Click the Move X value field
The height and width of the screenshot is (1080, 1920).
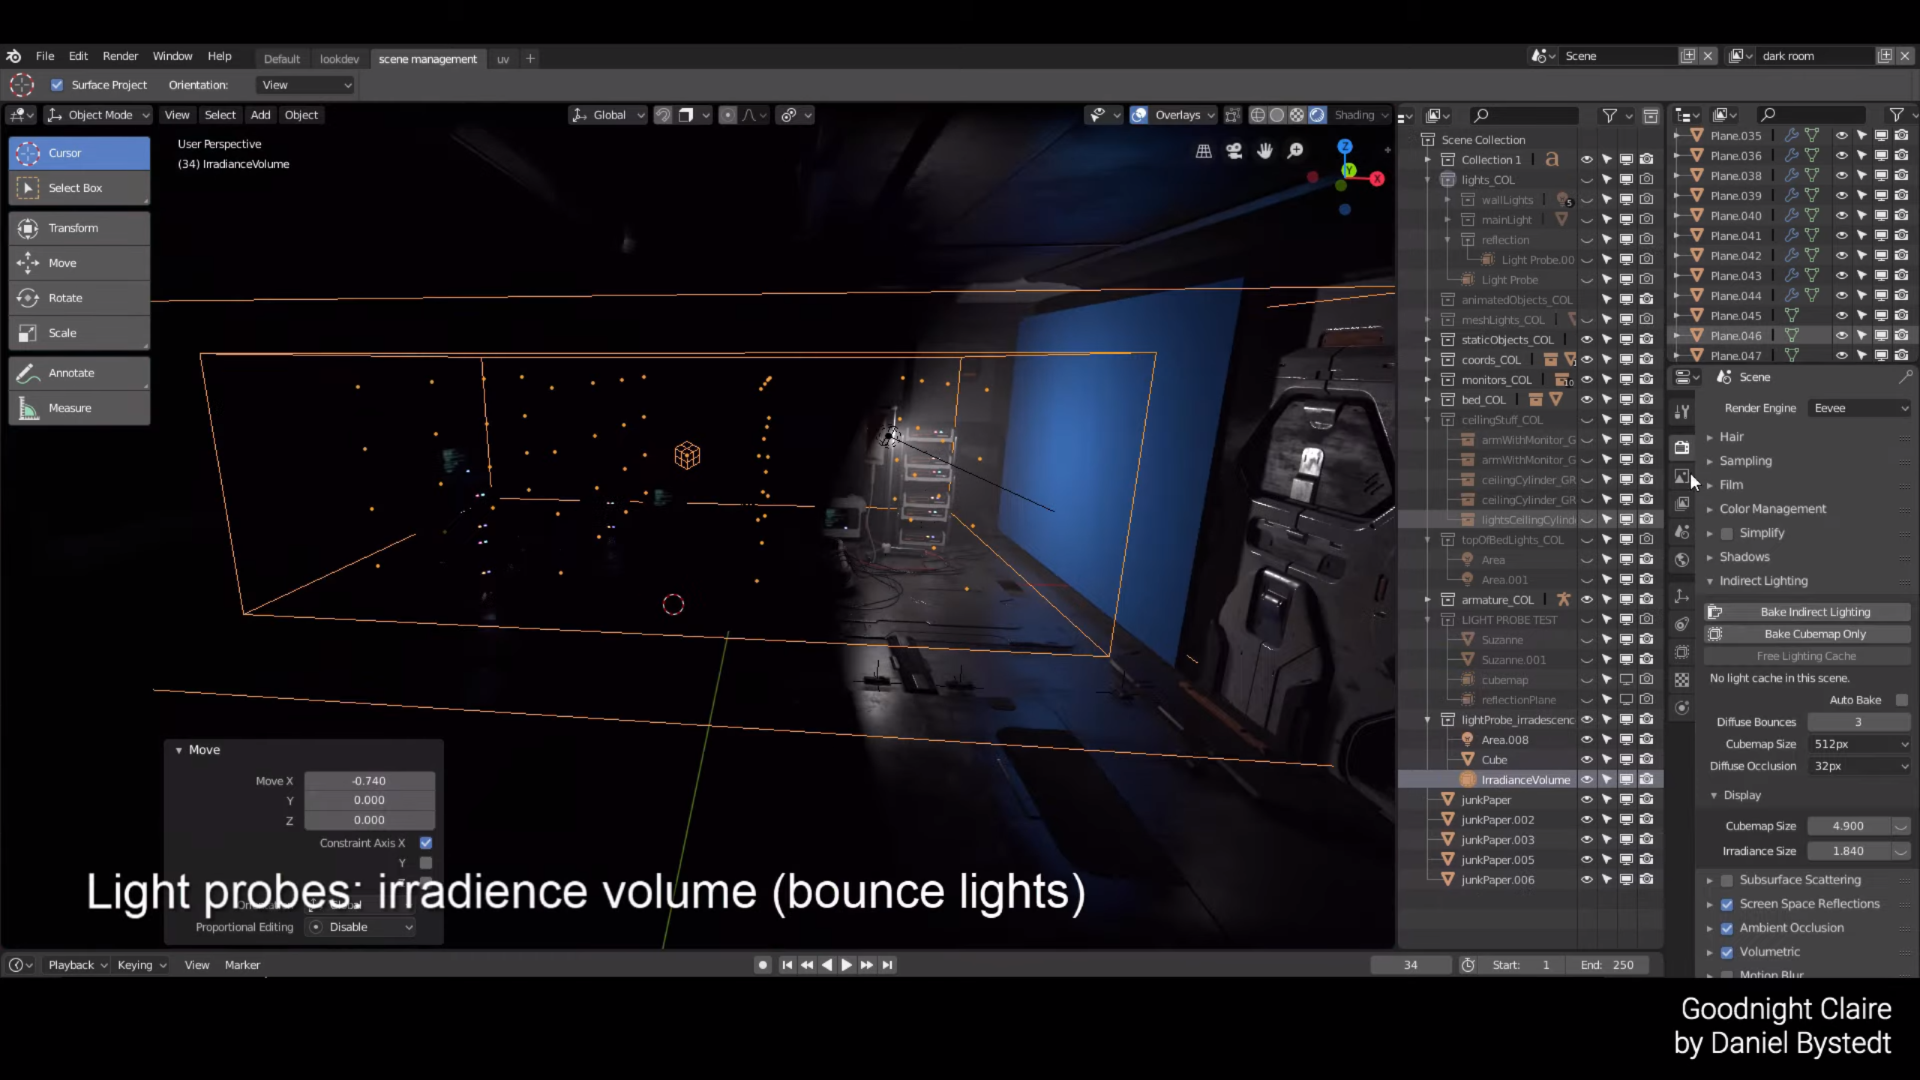click(x=369, y=781)
